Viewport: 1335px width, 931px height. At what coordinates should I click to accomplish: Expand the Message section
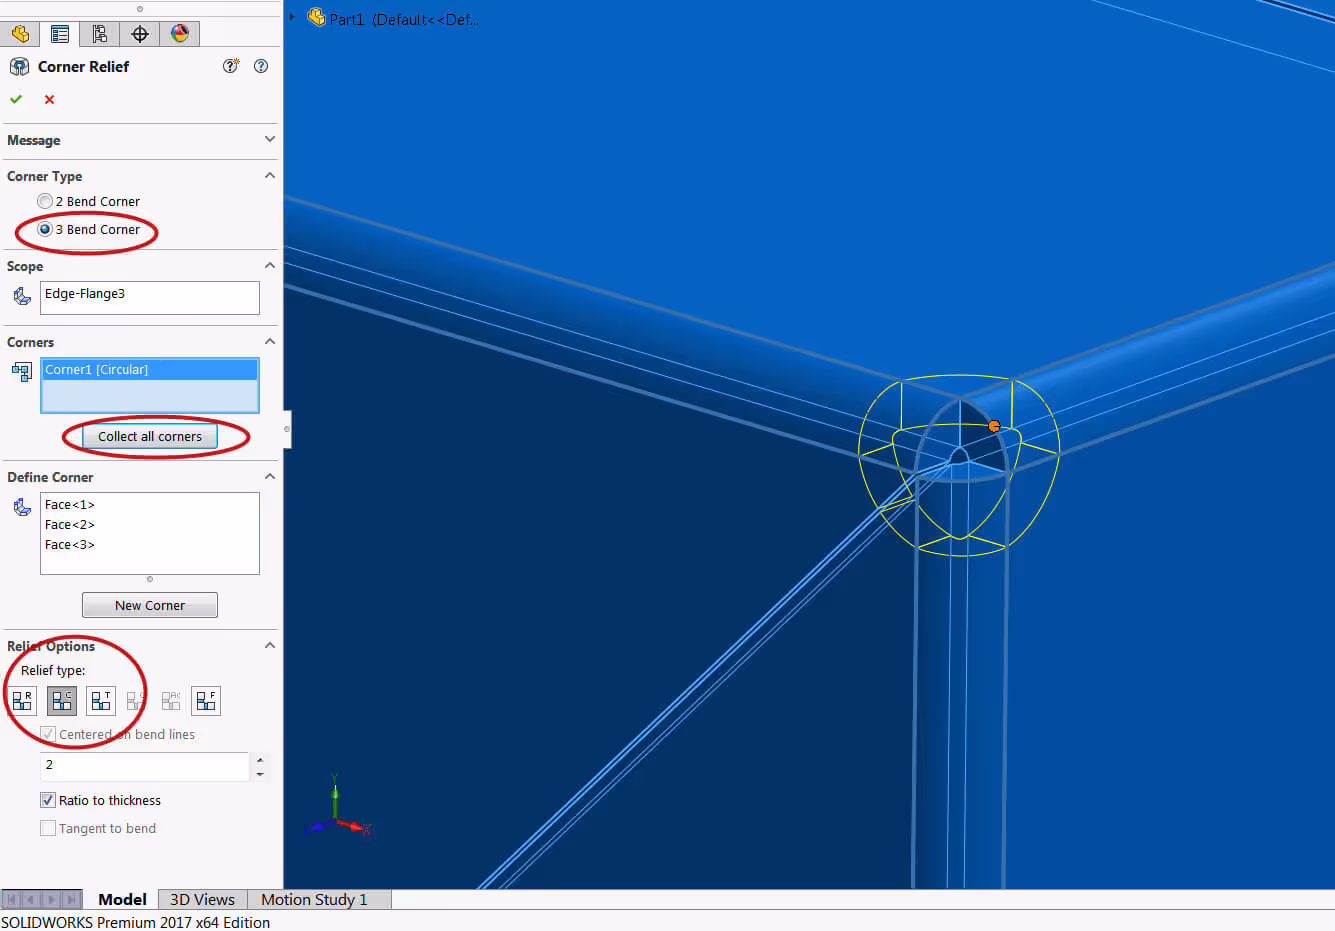coord(269,139)
